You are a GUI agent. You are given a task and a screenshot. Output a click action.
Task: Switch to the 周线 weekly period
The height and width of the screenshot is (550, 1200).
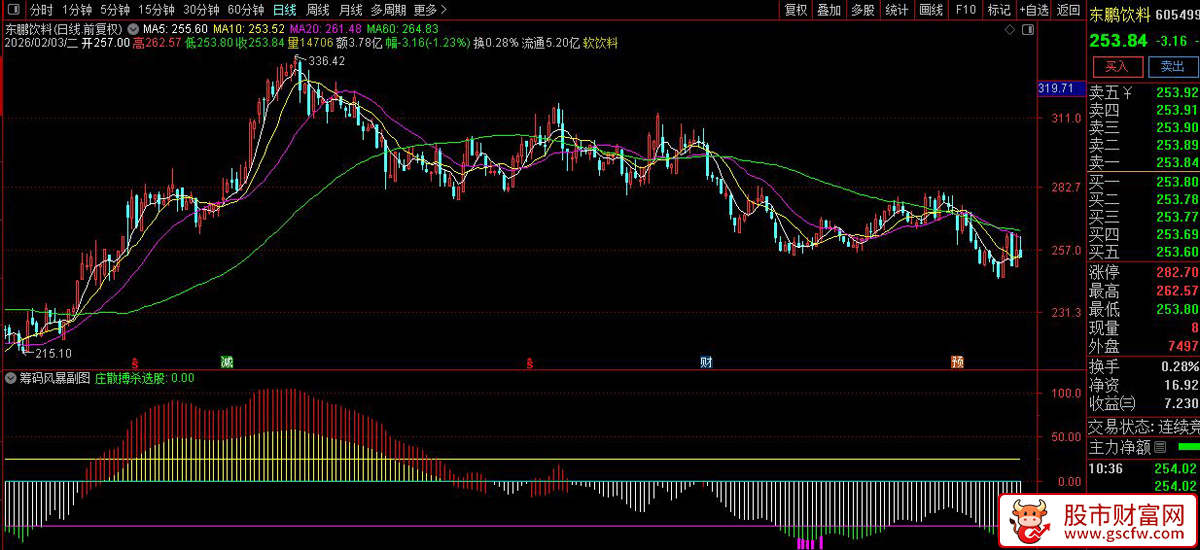(x=317, y=10)
